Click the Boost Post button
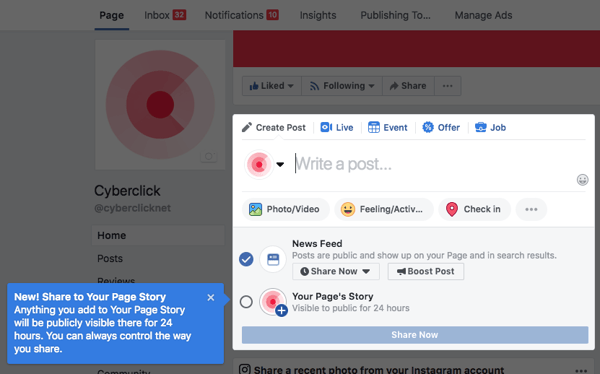 426,271
